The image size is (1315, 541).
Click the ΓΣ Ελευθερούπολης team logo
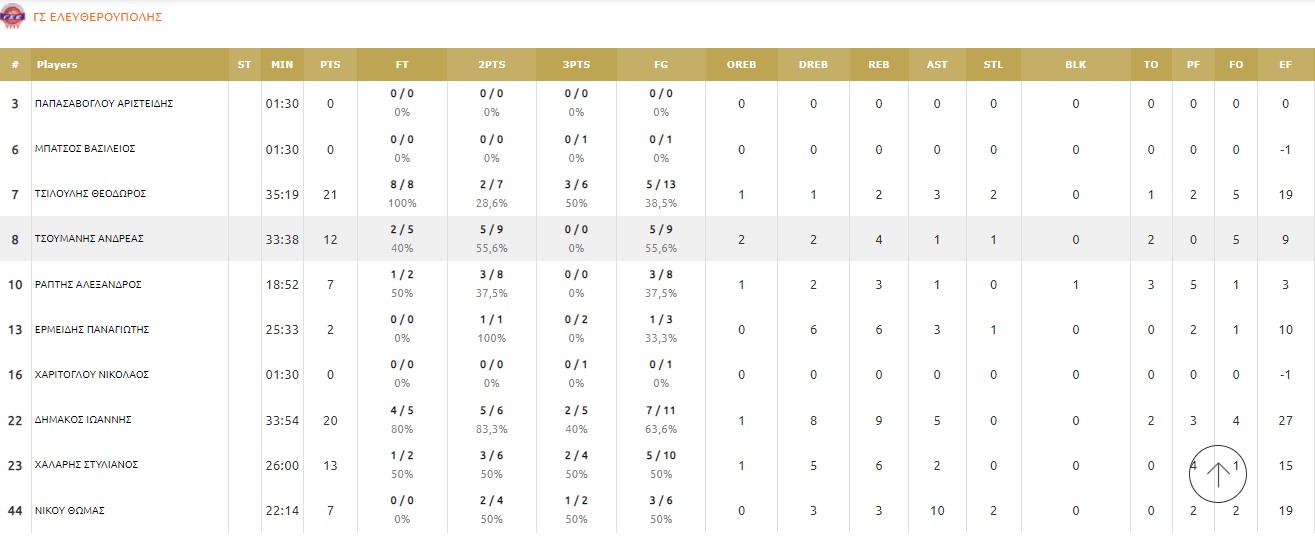(x=15, y=16)
